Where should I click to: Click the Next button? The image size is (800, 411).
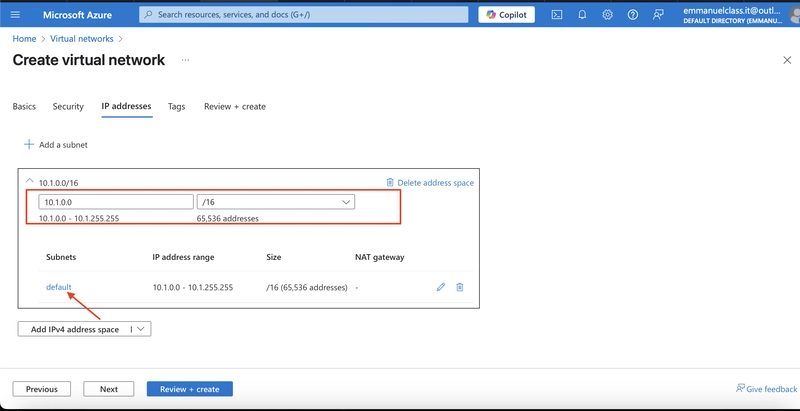point(109,389)
